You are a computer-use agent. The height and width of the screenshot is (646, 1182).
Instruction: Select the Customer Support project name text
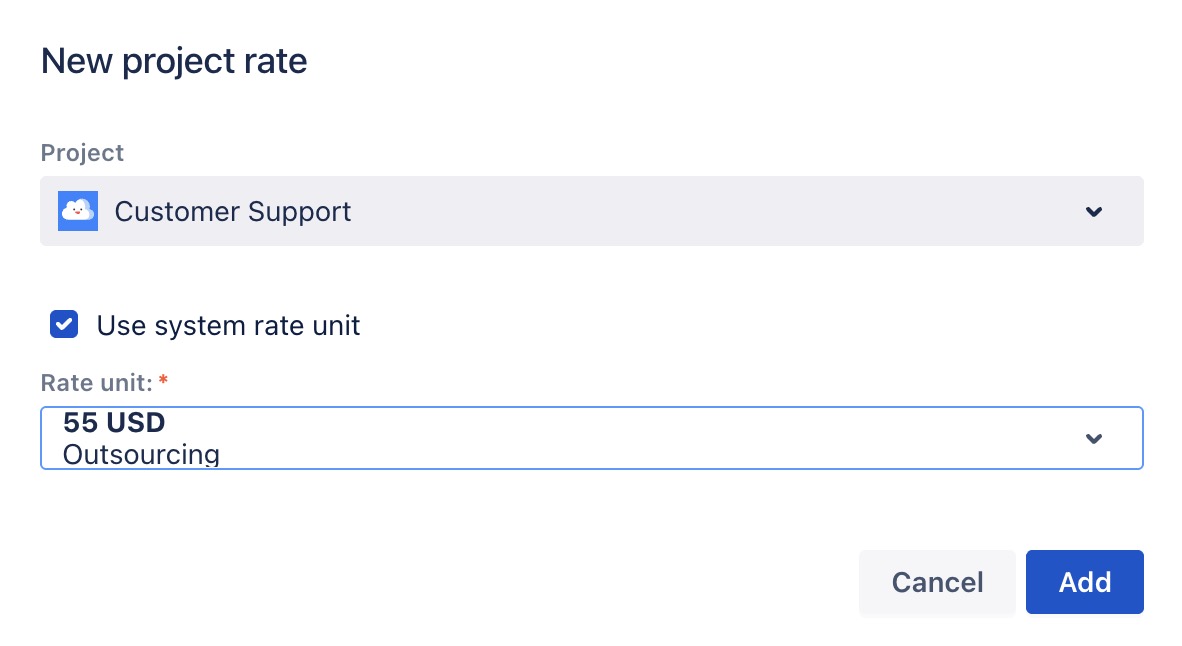[x=233, y=212]
